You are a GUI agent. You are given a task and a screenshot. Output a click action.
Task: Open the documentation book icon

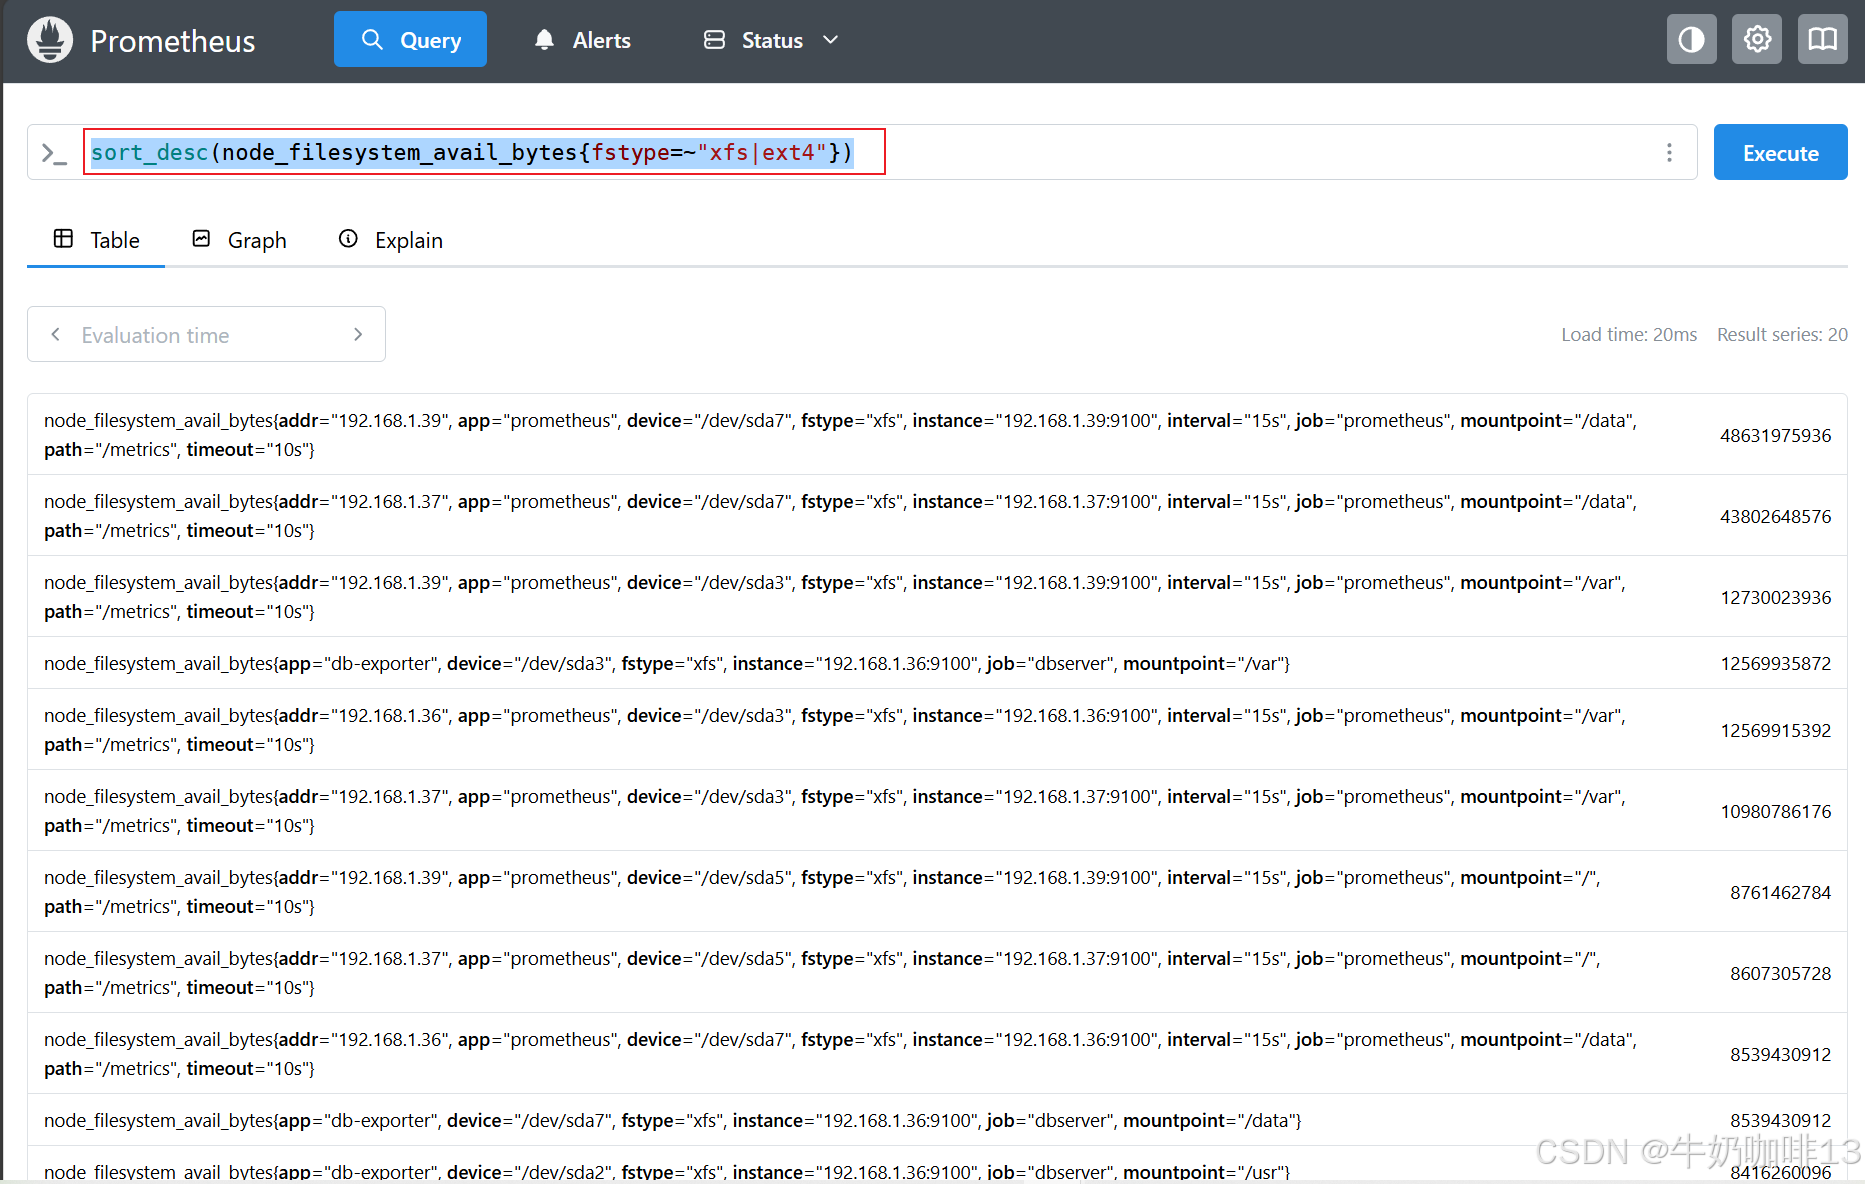coord(1822,40)
